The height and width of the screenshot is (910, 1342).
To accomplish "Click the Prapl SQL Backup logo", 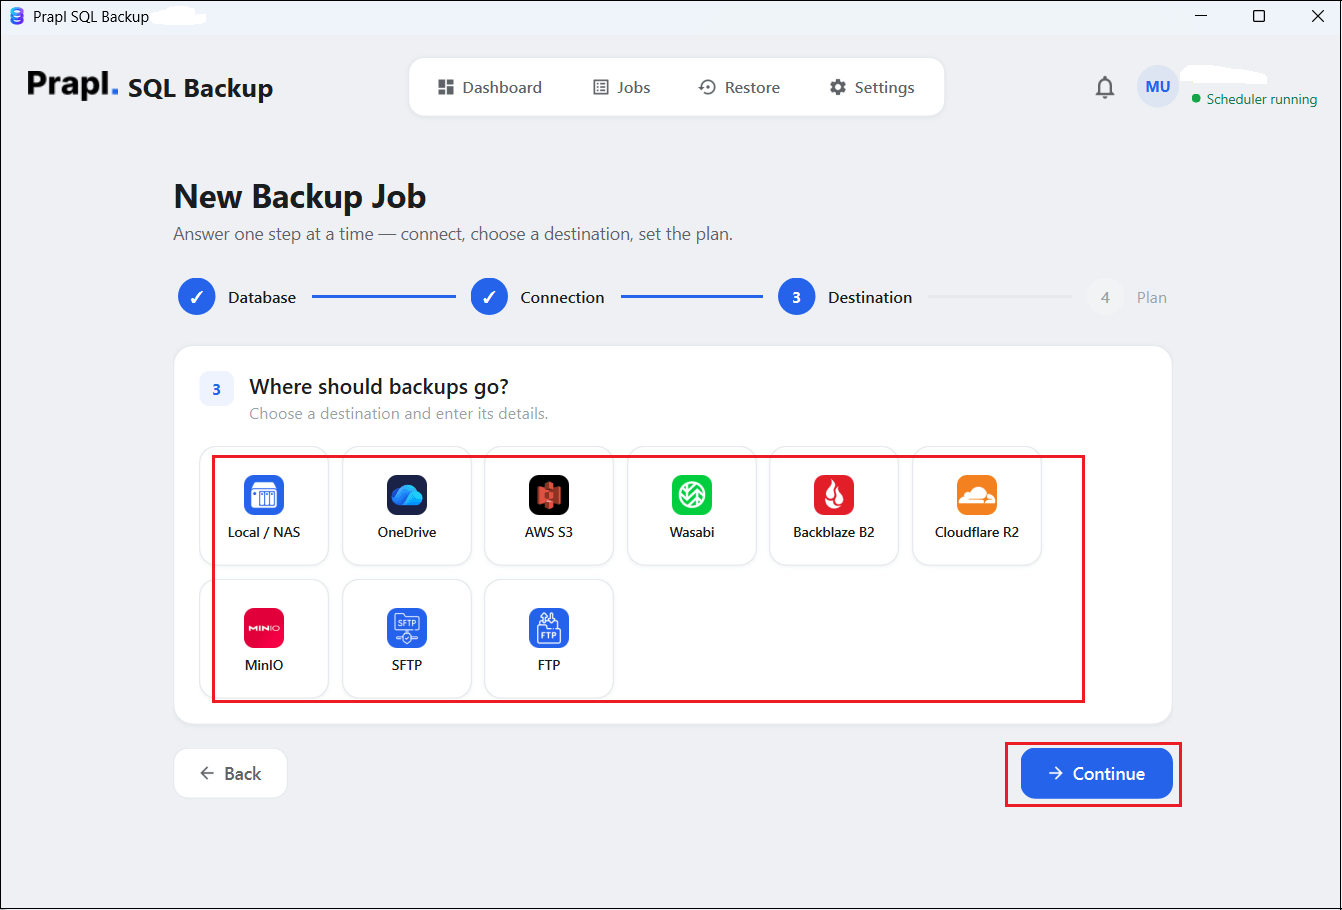I will [150, 86].
